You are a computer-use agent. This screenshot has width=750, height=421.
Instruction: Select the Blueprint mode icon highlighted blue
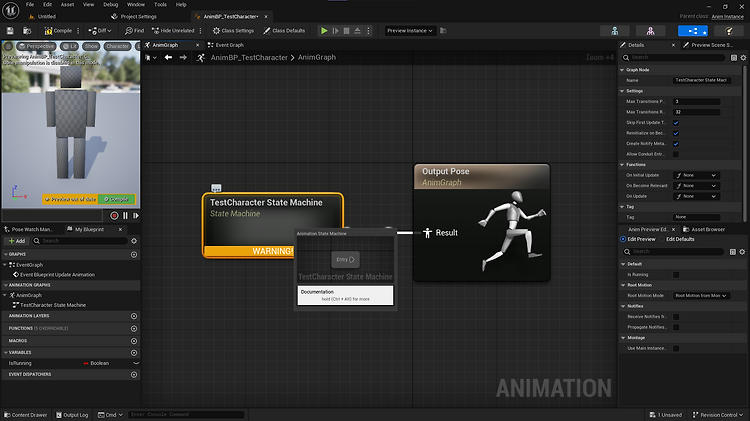pos(693,31)
